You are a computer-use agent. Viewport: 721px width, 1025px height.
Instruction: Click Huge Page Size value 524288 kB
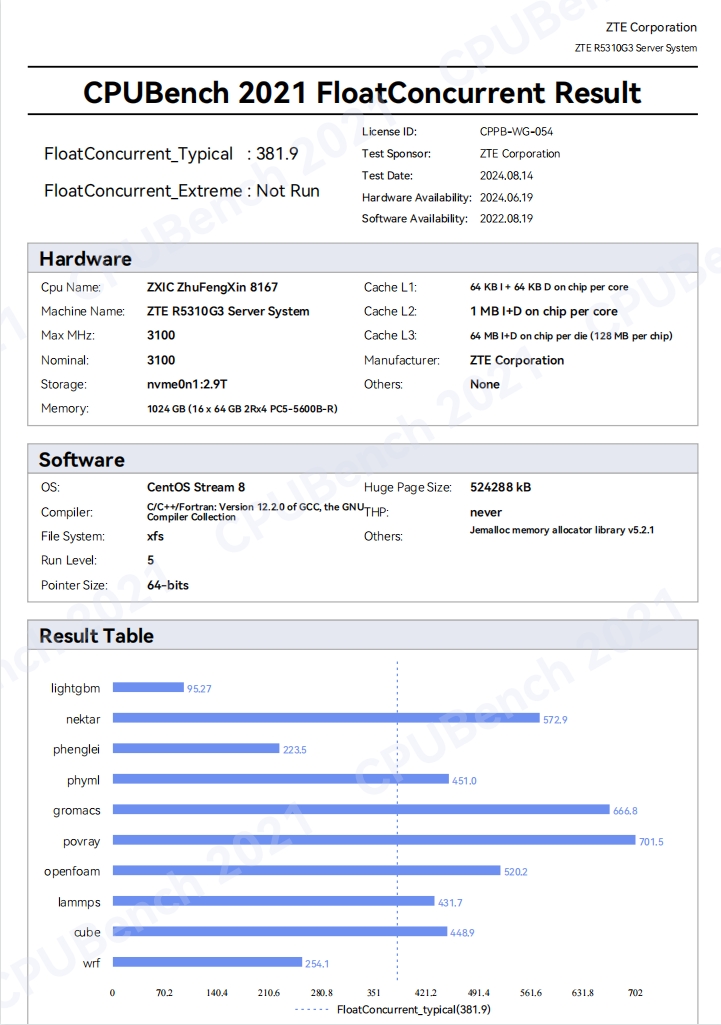[500, 487]
